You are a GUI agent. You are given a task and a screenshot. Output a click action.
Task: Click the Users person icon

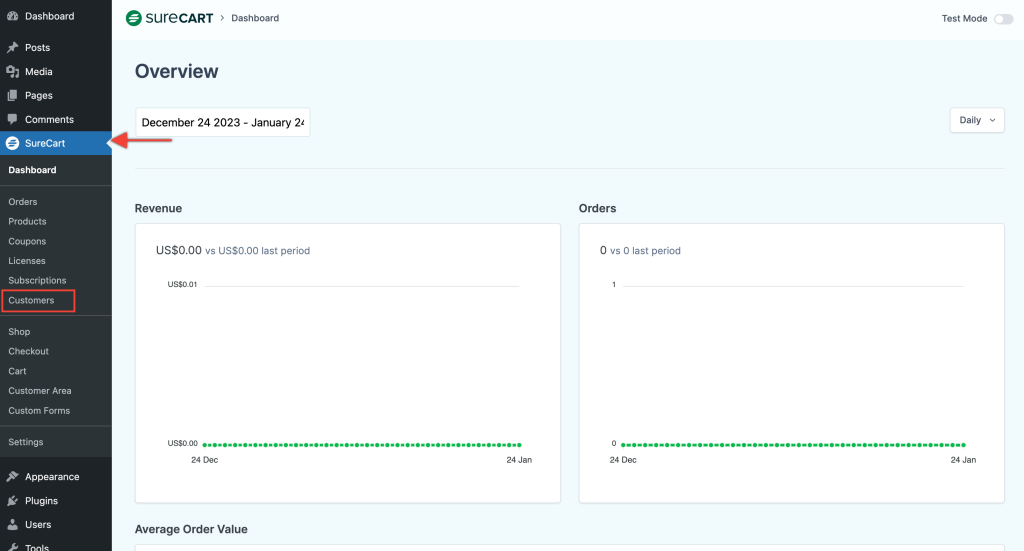12,525
